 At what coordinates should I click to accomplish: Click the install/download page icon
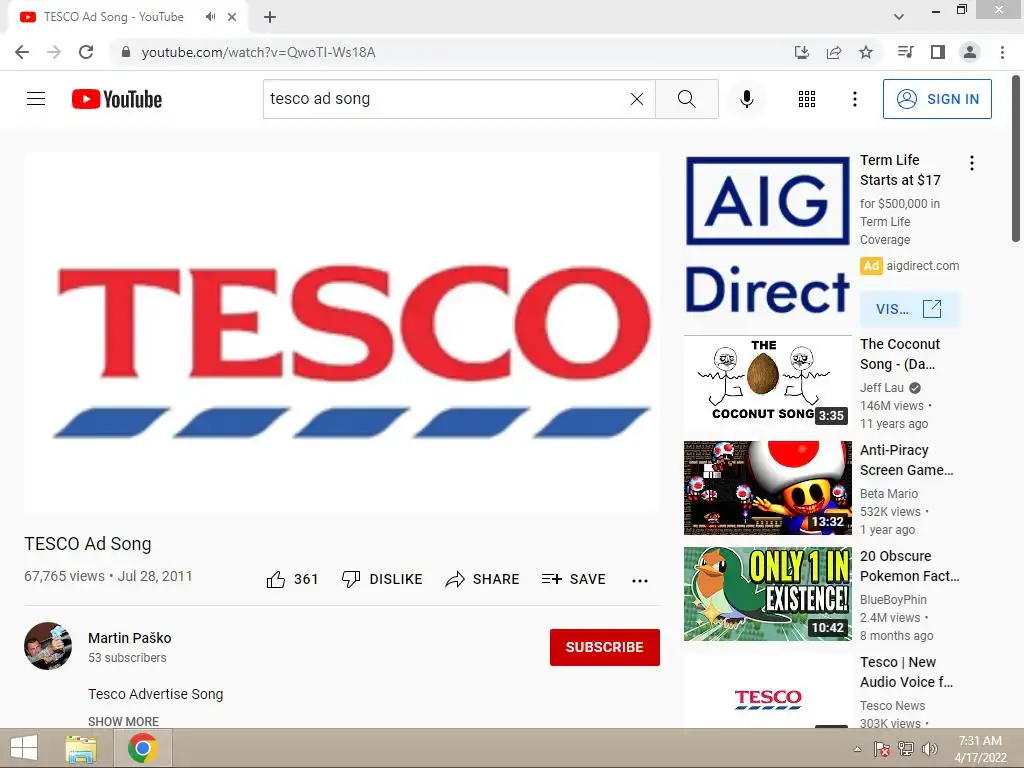pos(801,52)
